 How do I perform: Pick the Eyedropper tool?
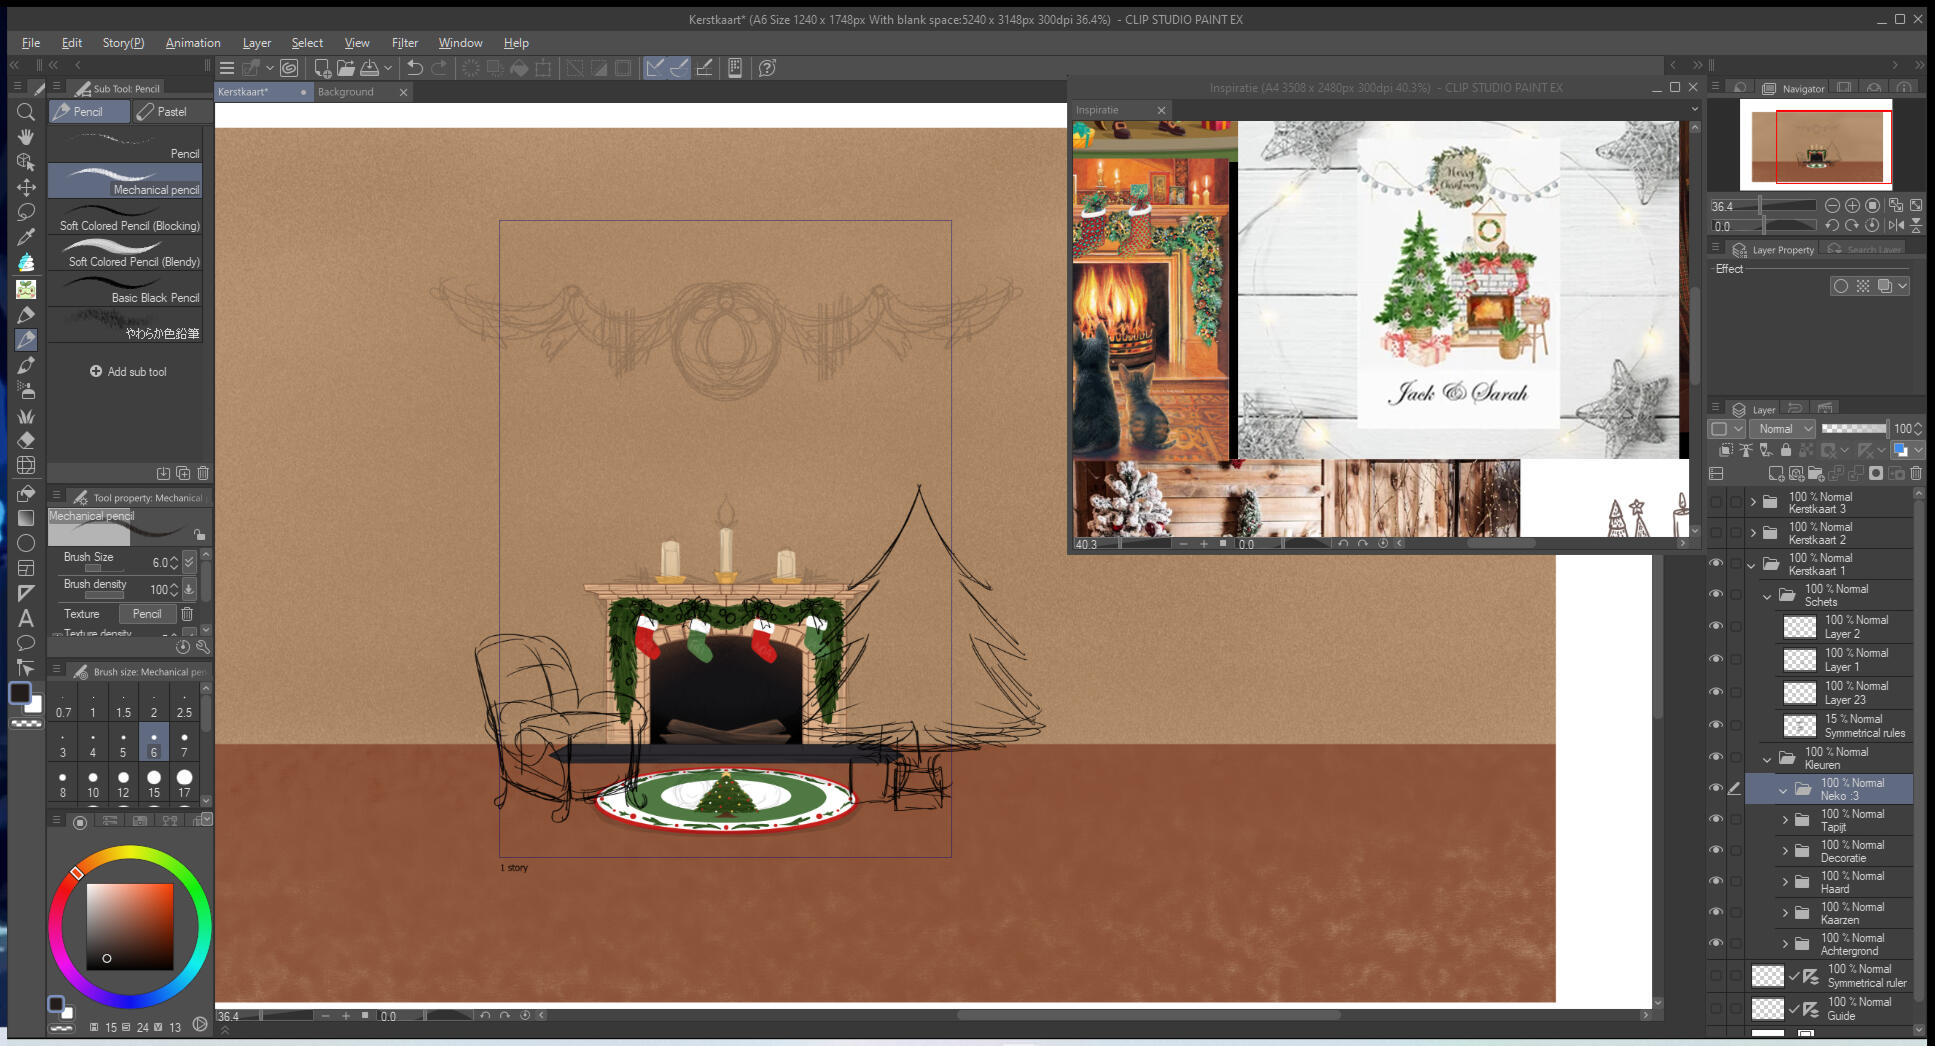coord(26,237)
